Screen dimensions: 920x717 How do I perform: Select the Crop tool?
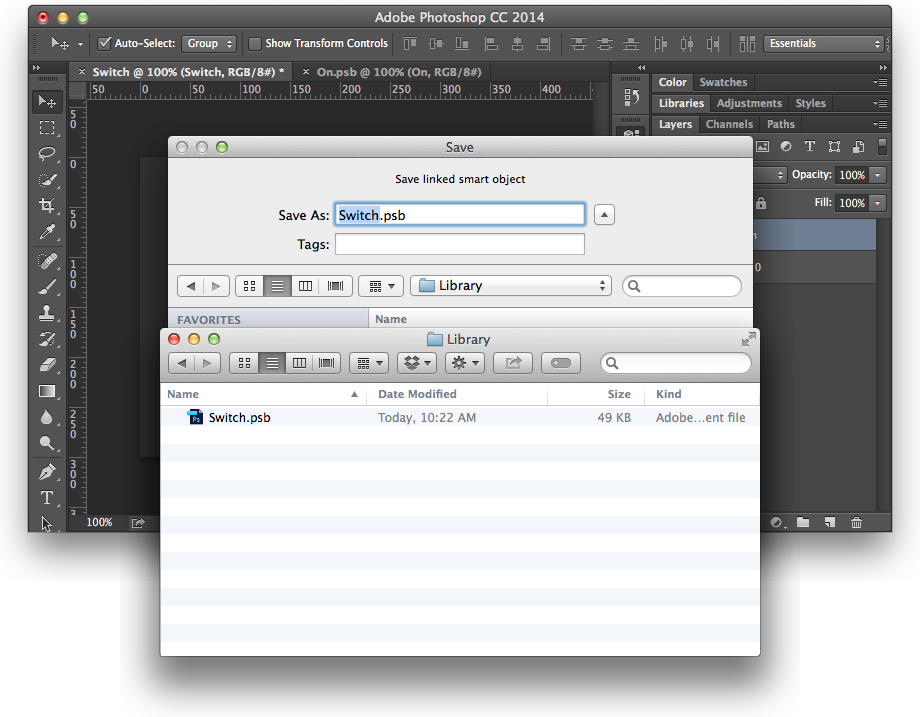(47, 205)
